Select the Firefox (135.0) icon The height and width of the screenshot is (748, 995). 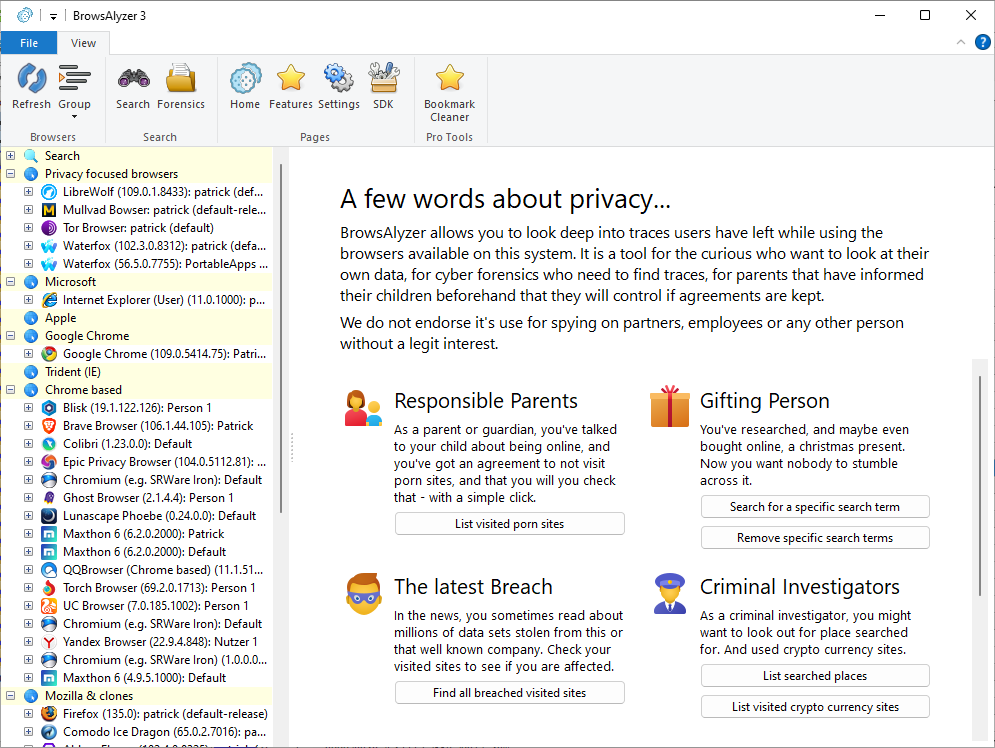pyautogui.click(x=49, y=714)
